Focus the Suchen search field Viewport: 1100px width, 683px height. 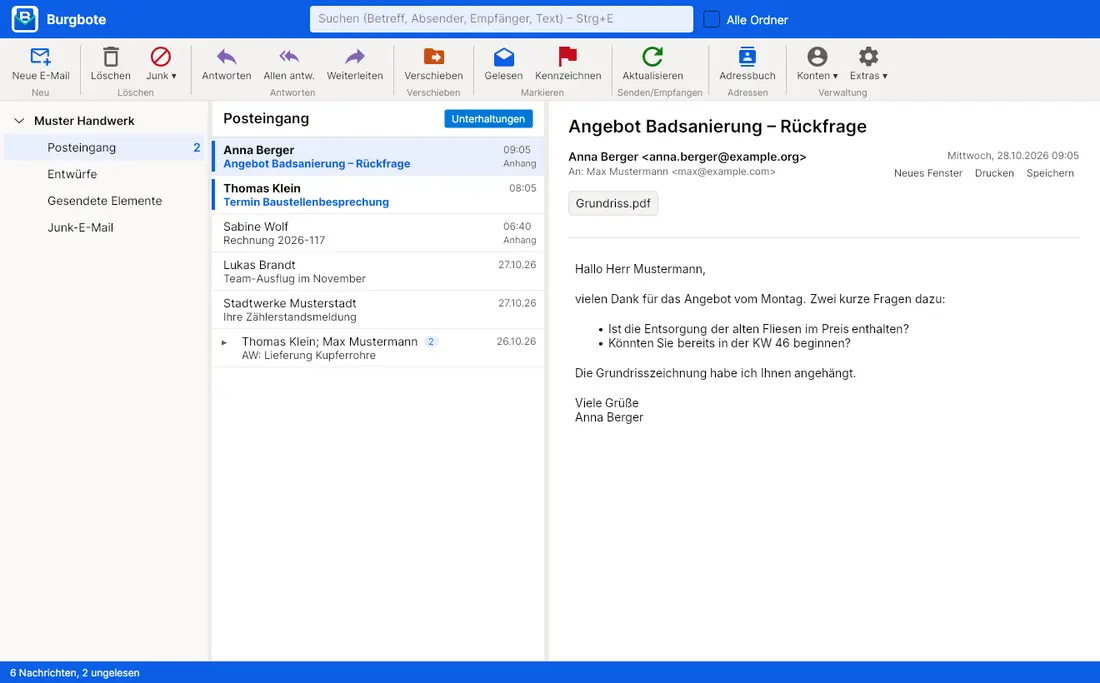tap(502, 19)
